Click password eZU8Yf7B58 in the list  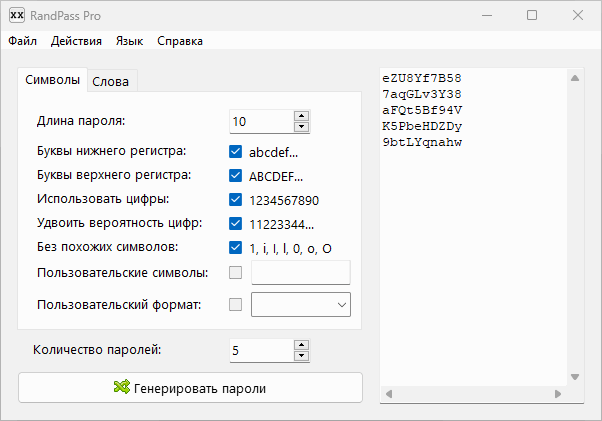click(x=422, y=78)
